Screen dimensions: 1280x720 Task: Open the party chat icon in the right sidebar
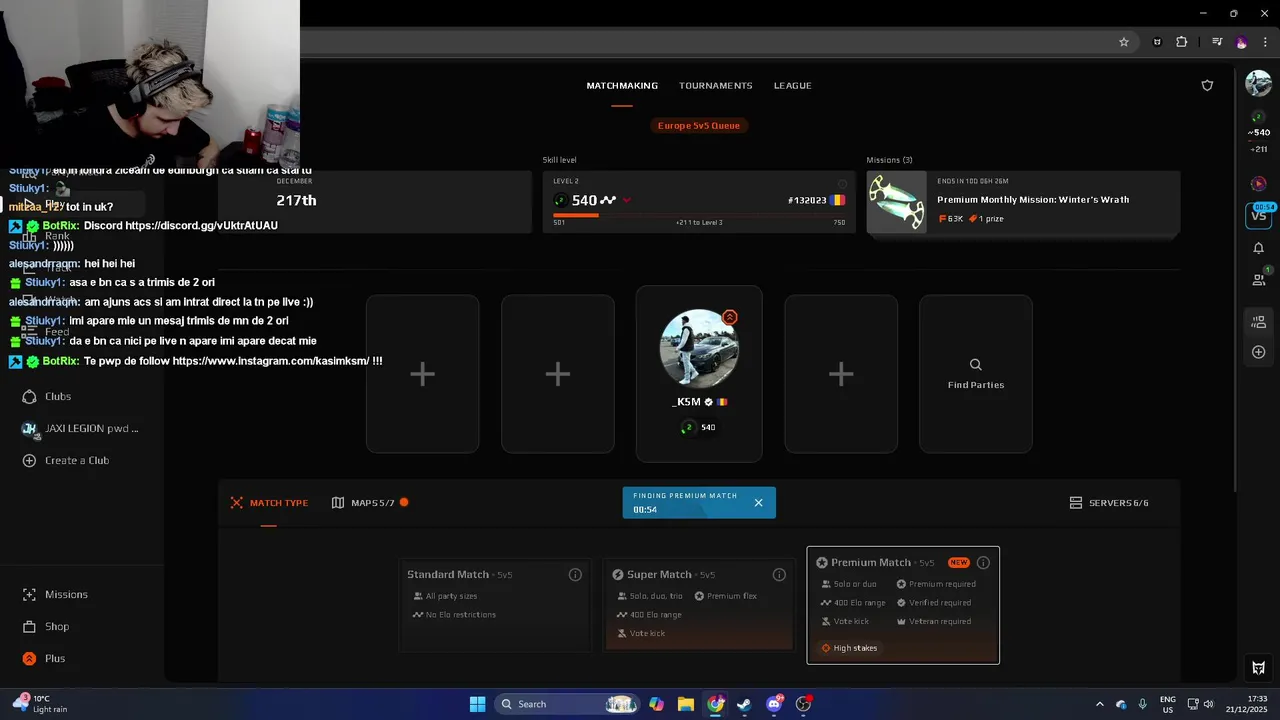pyautogui.click(x=1258, y=322)
